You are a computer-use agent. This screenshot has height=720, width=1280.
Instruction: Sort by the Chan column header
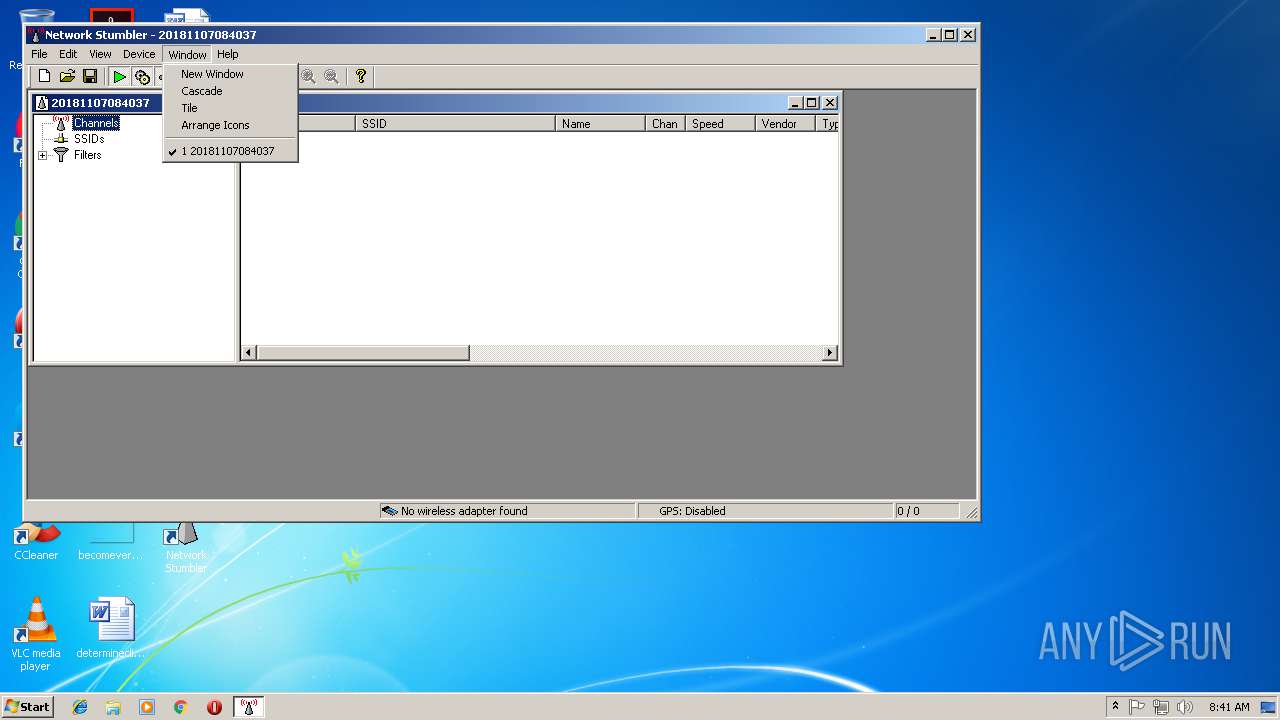(x=665, y=124)
